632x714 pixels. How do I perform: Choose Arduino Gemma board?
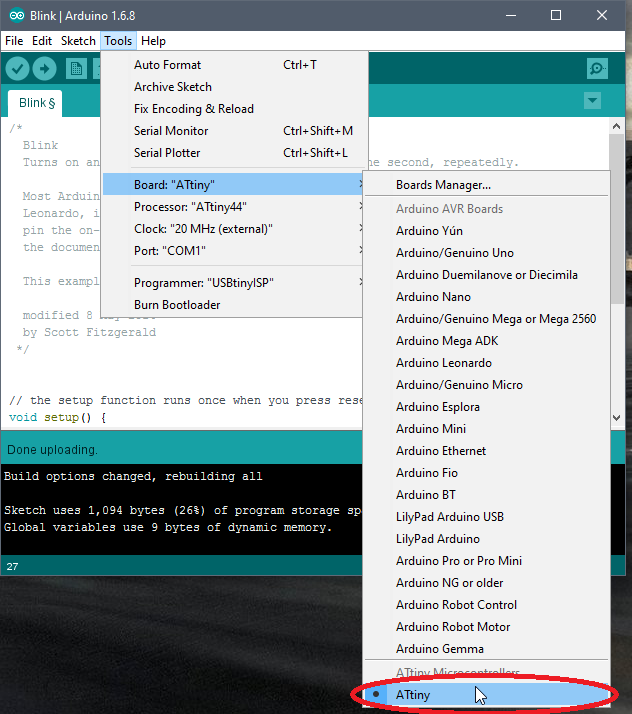click(487, 649)
